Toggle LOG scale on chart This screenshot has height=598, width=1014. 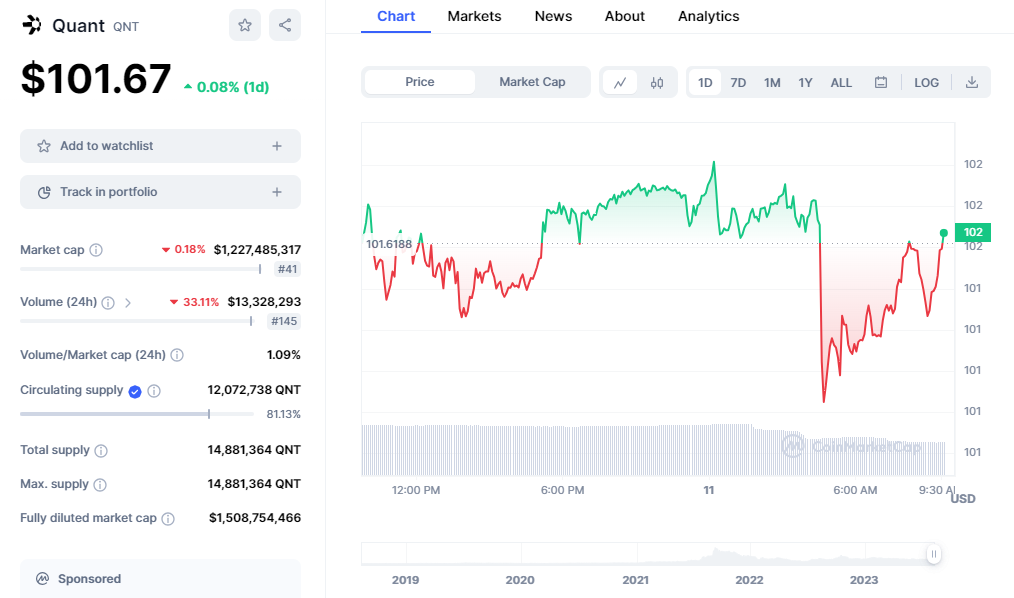[x=926, y=83]
